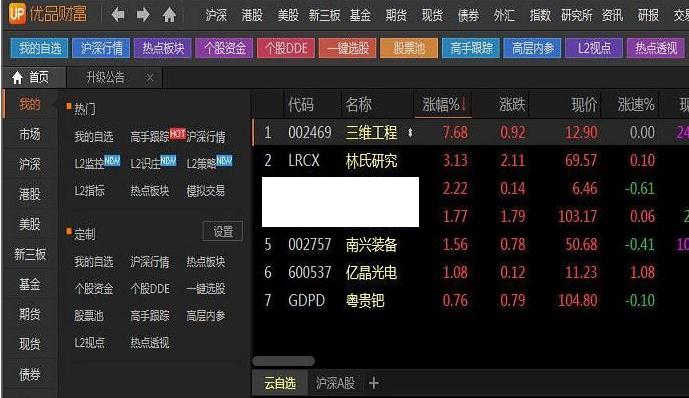The image size is (689, 398).
Task: Sort by the 涨幅% column header
Action: [x=443, y=105]
